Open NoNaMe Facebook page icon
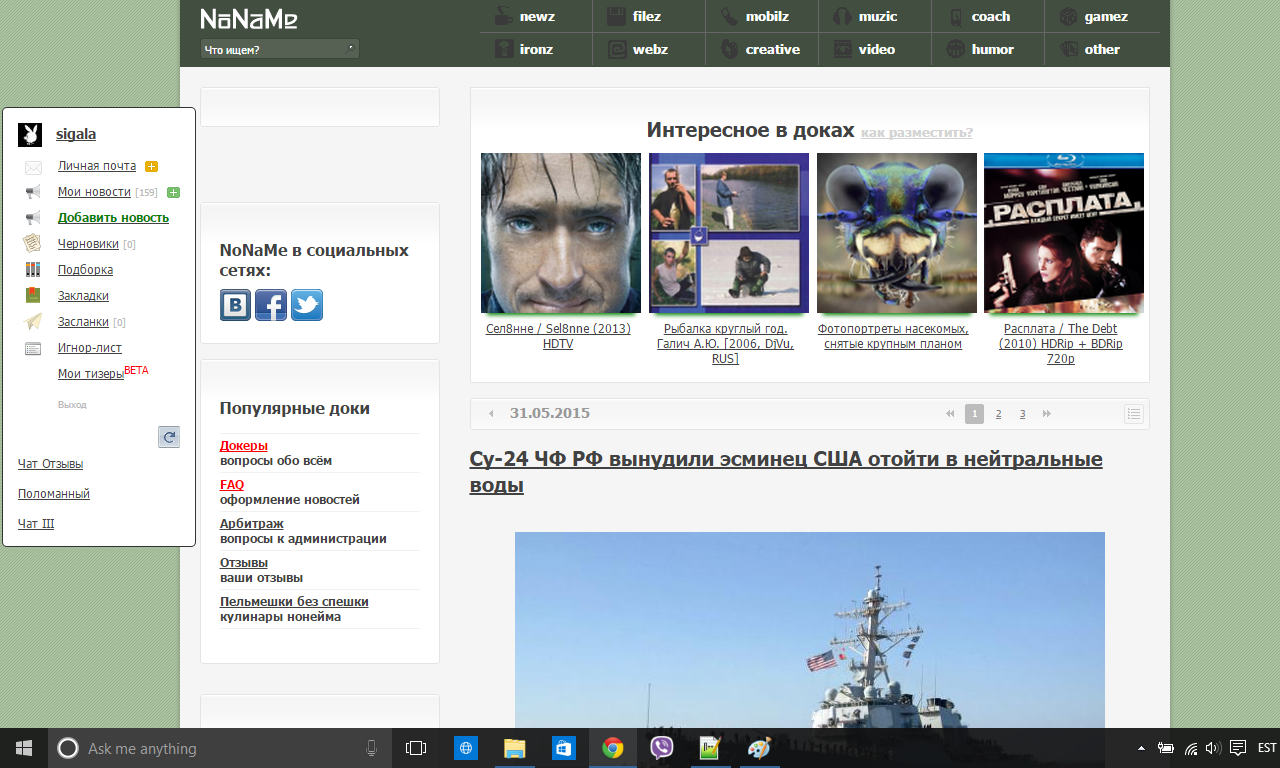 point(271,305)
